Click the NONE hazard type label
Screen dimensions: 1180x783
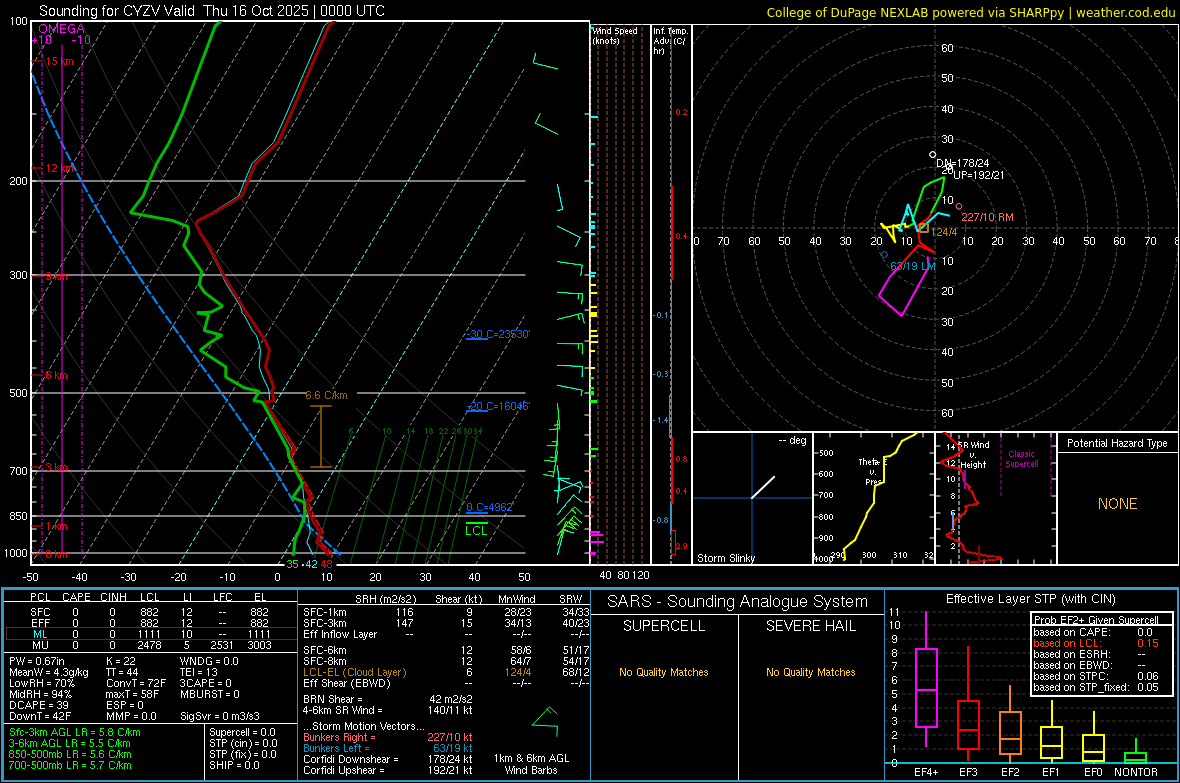pyautogui.click(x=1117, y=504)
